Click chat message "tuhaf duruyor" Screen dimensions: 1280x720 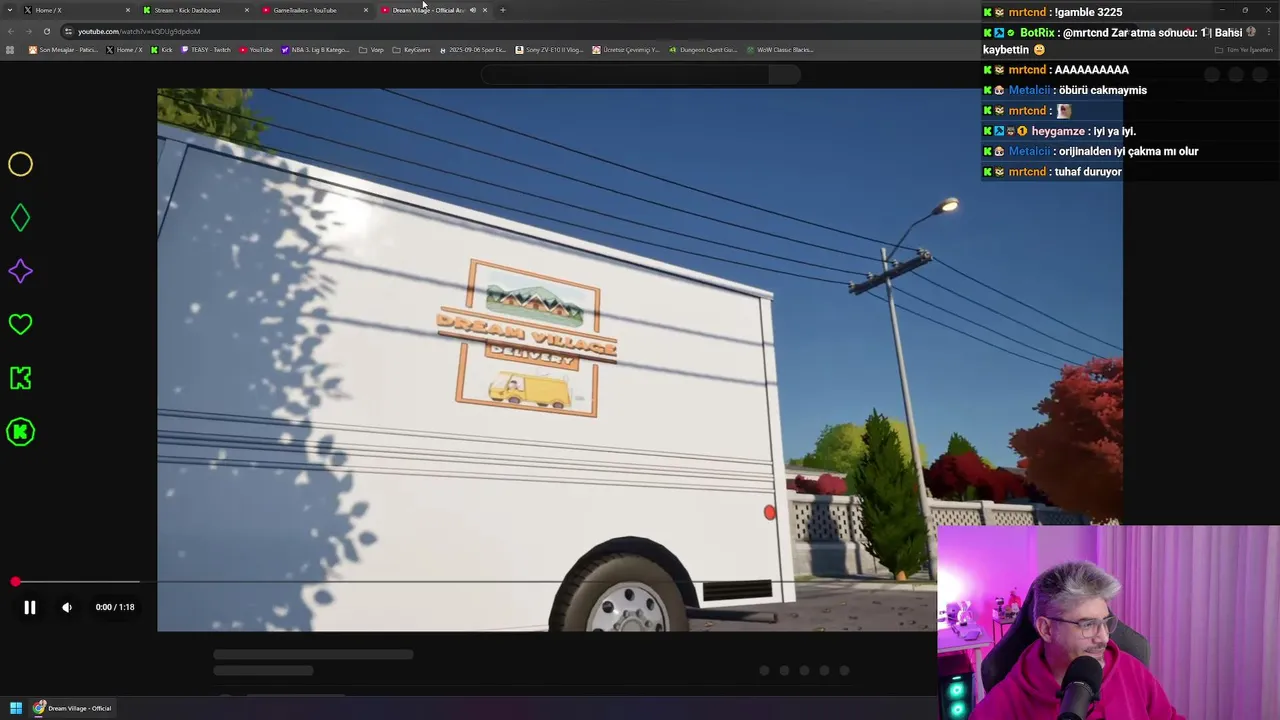click(1088, 172)
